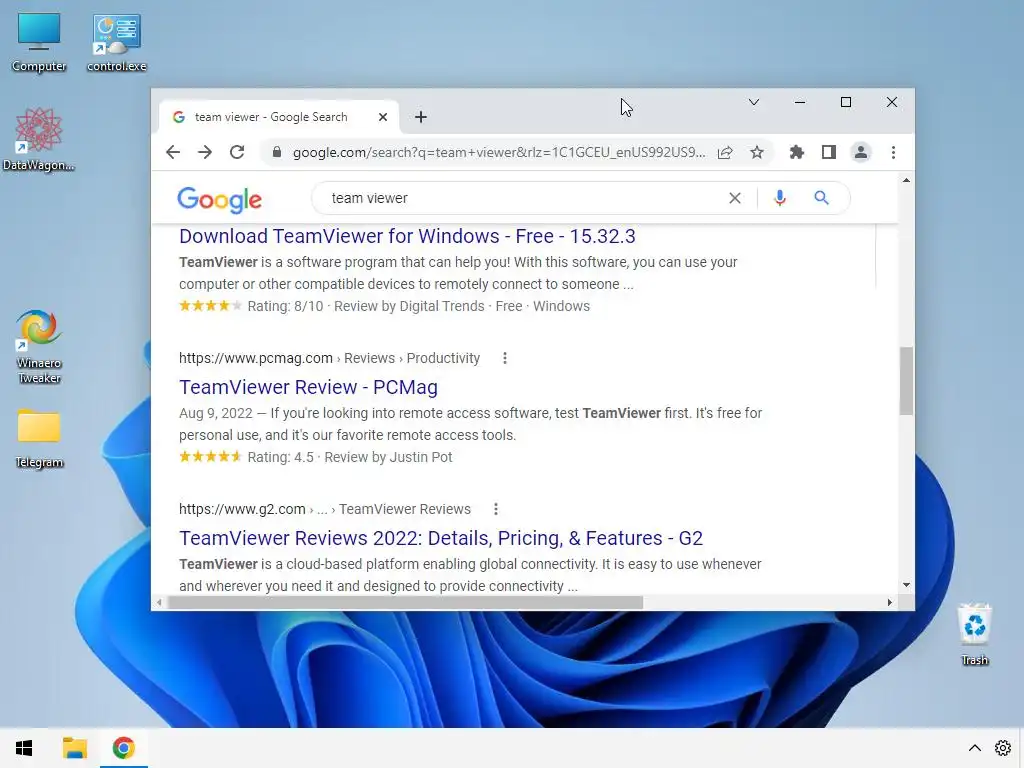Start voice search with the microphone
The height and width of the screenshot is (768, 1024).
pos(780,198)
